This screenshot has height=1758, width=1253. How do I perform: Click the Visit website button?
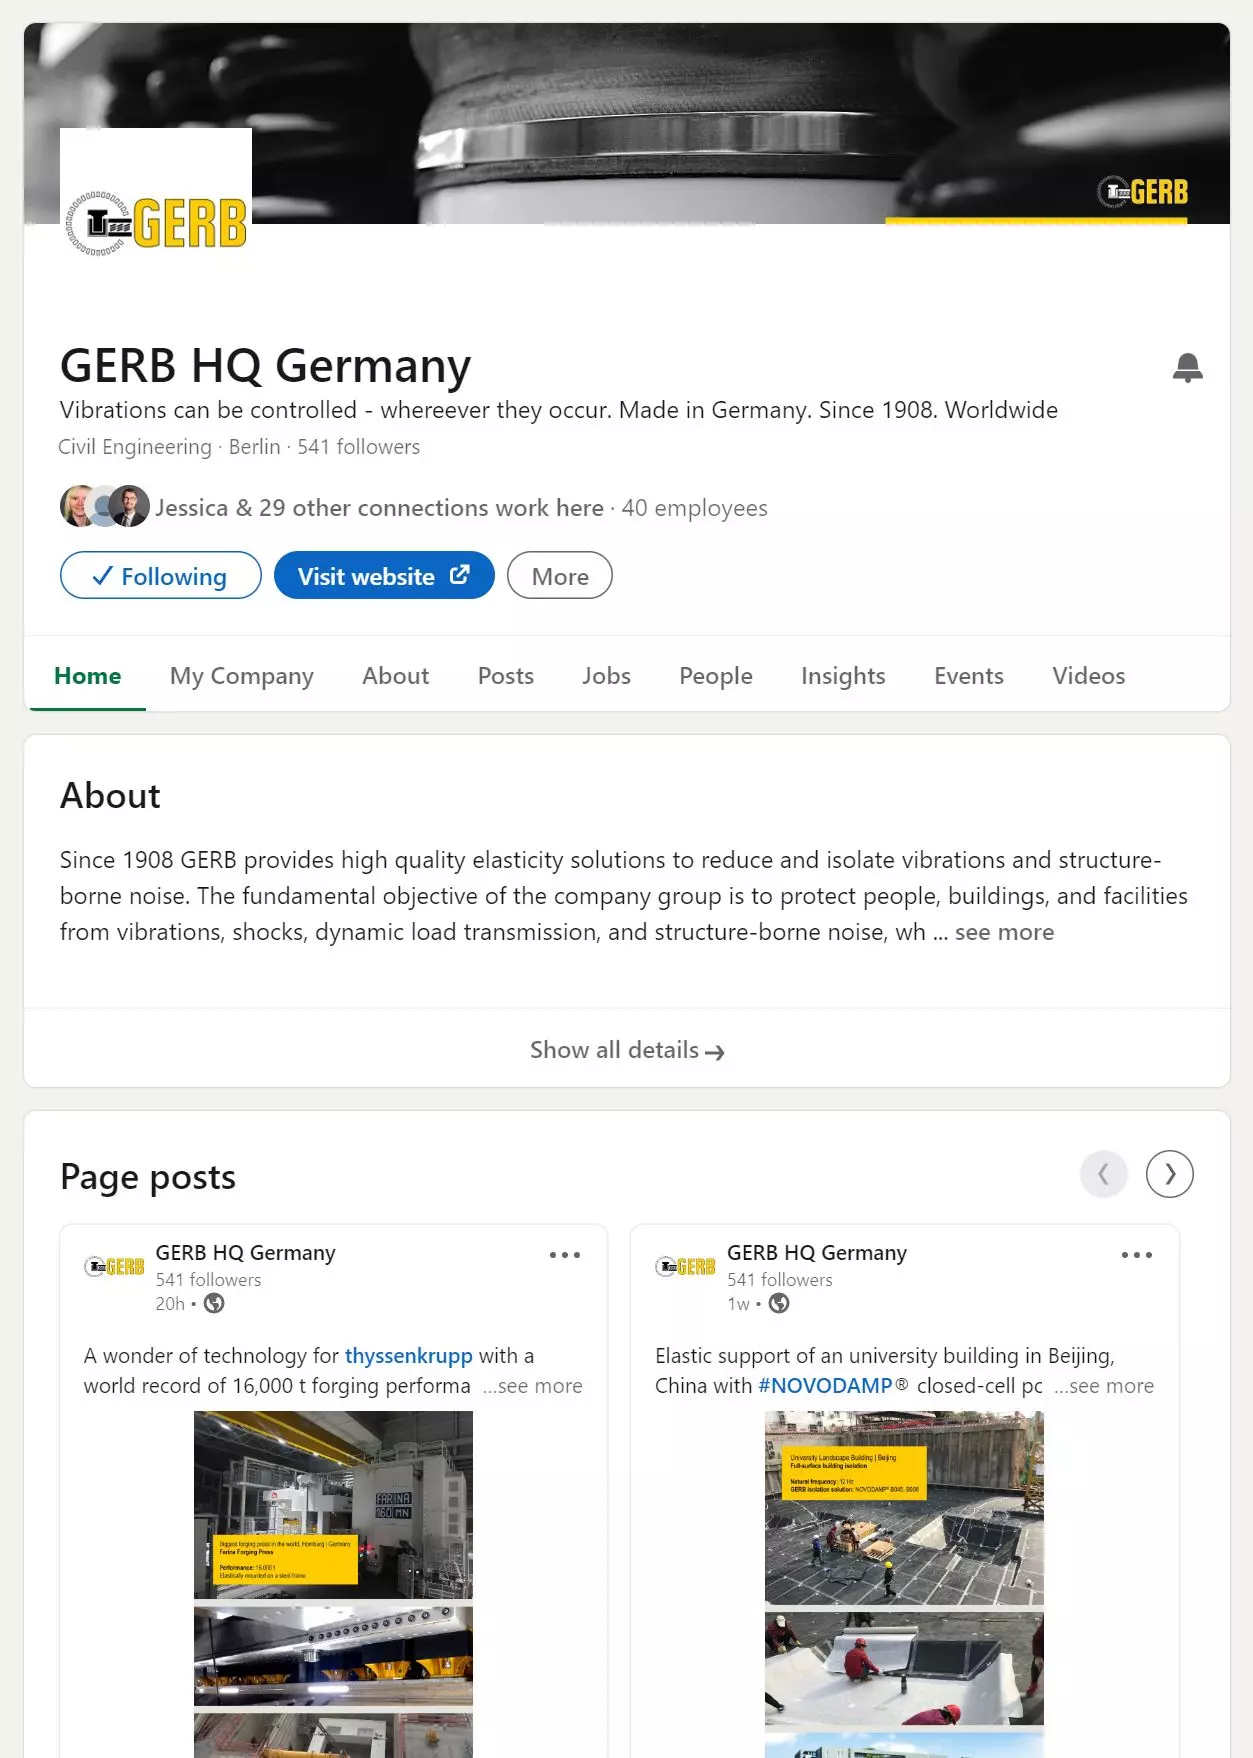point(384,576)
